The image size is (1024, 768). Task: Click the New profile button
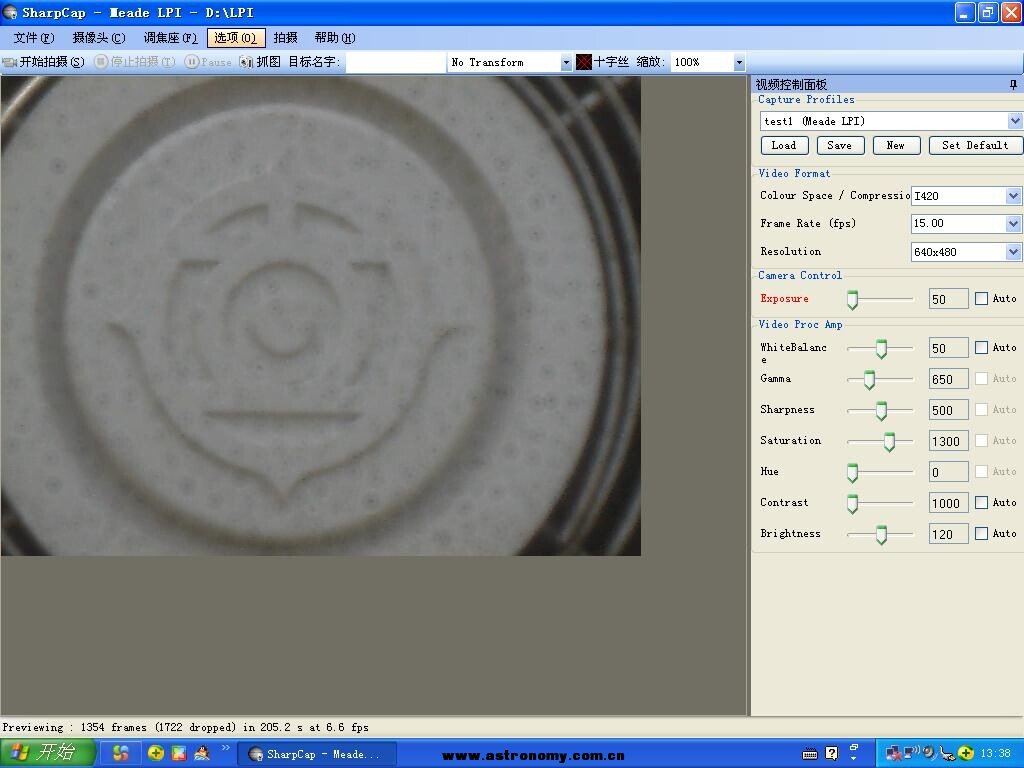[x=897, y=146]
